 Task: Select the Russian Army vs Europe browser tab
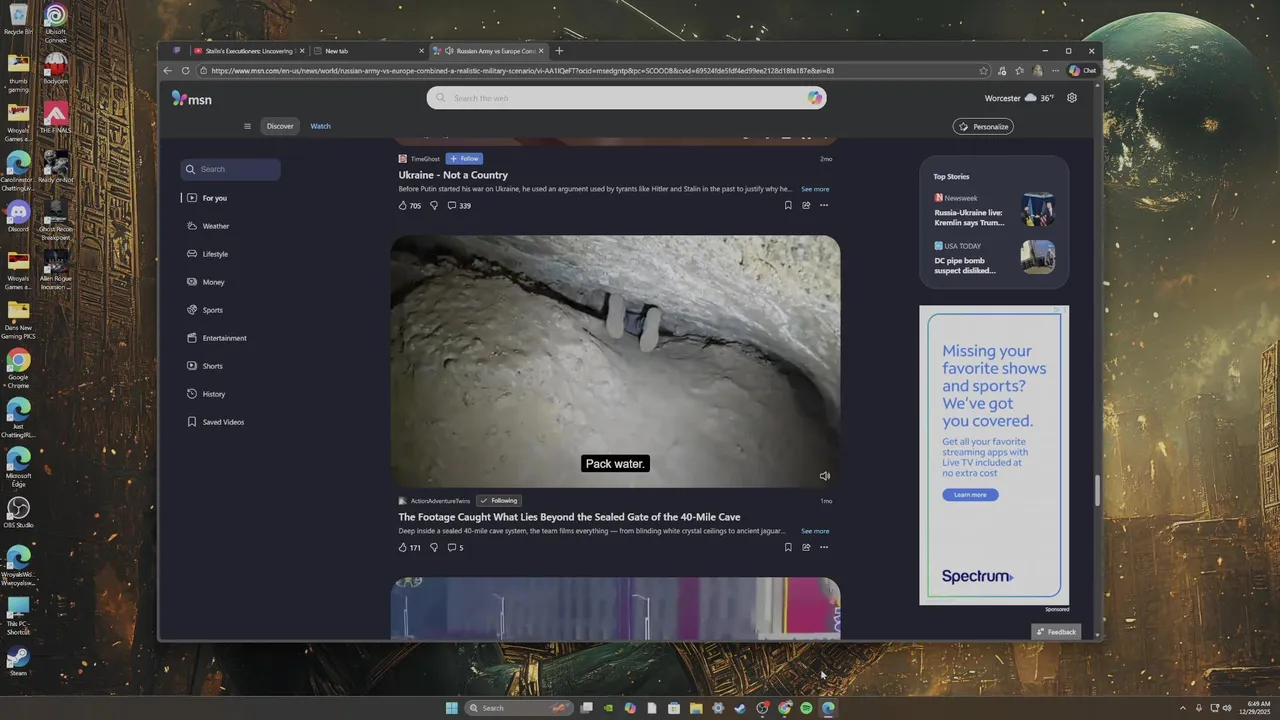[490, 51]
